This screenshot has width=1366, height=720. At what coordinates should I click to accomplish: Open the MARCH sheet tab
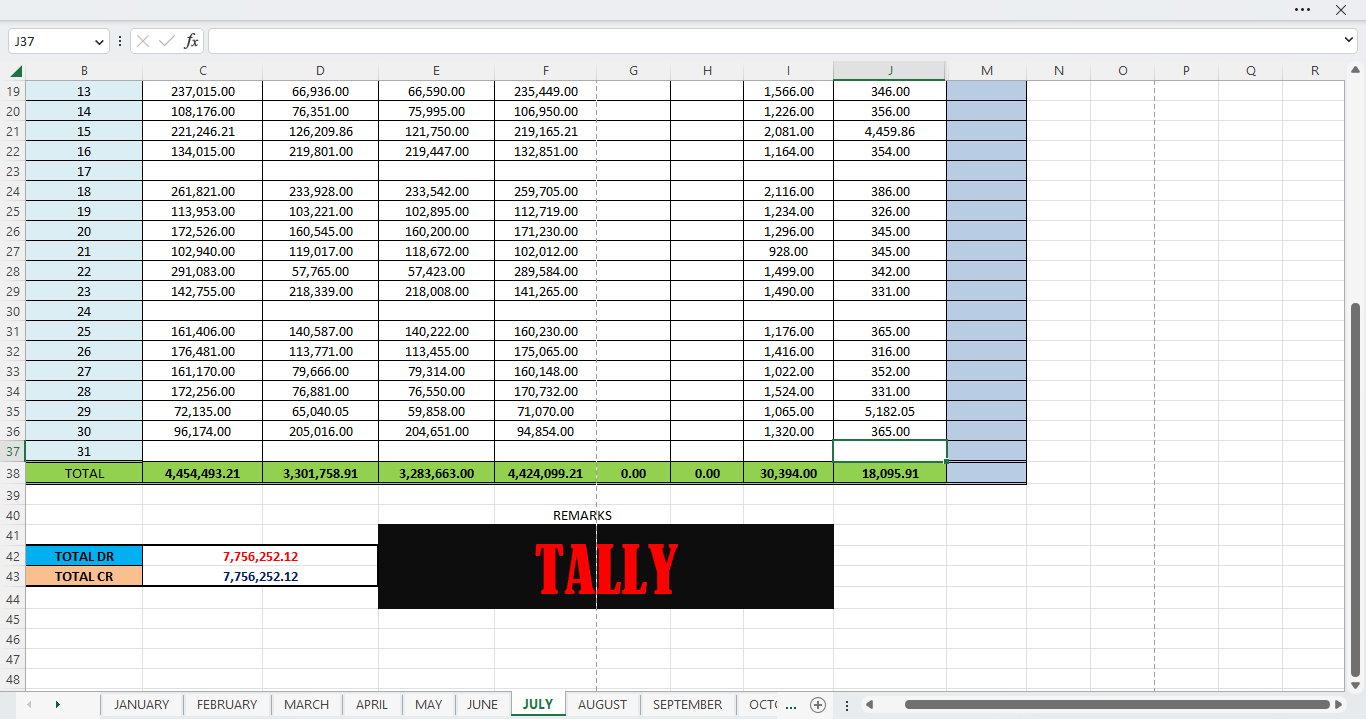click(306, 705)
